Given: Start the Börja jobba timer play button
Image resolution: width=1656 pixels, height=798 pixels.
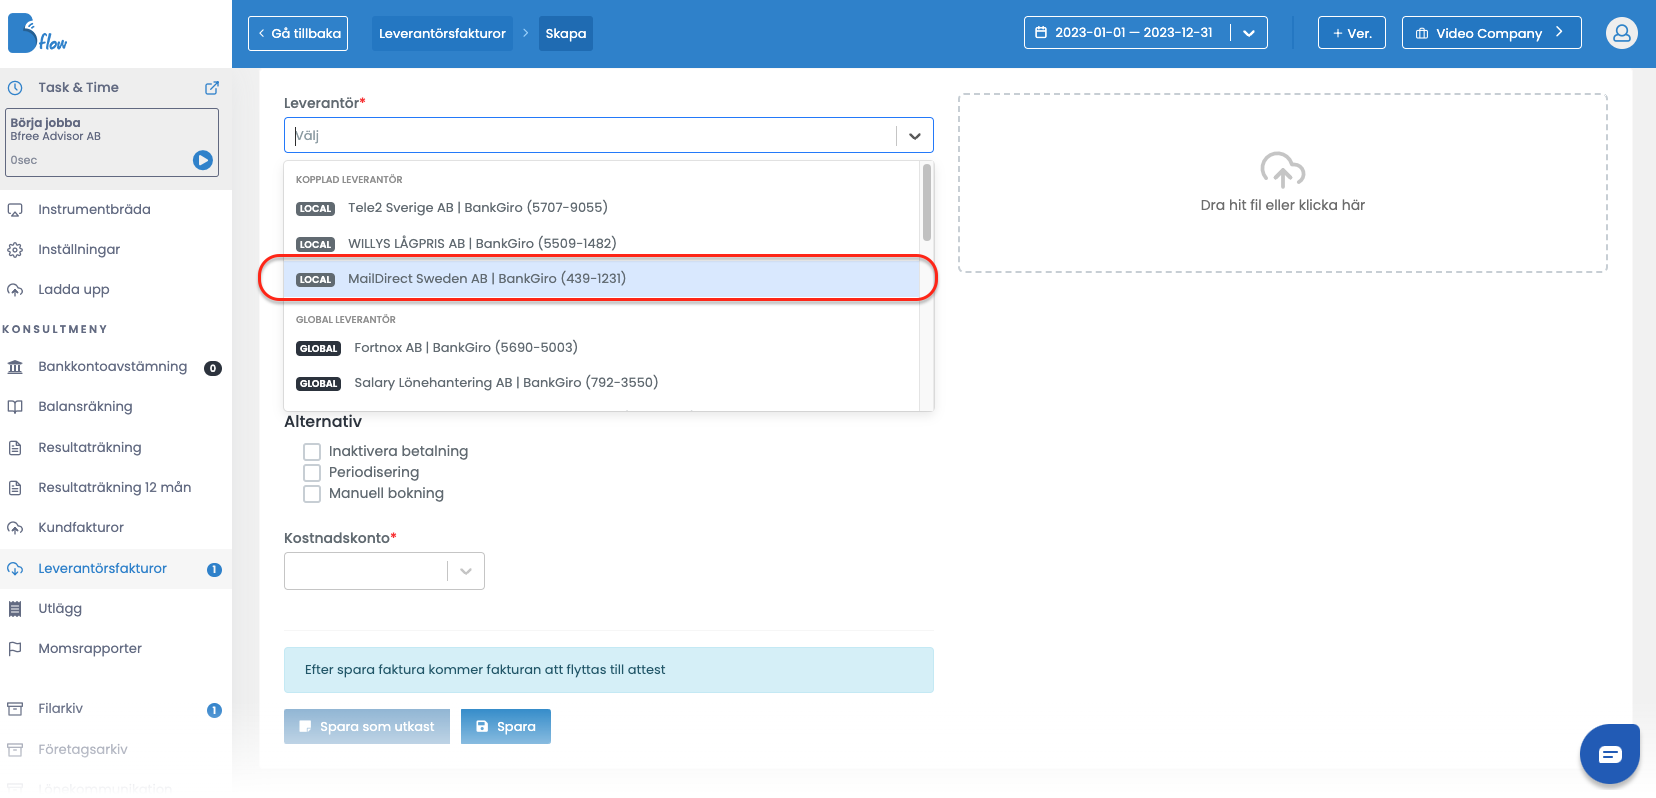Looking at the screenshot, I should pos(203,160).
